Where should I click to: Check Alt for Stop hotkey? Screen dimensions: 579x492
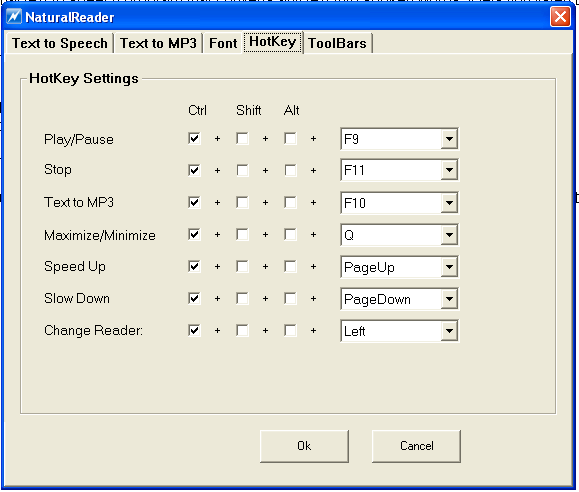click(x=290, y=170)
